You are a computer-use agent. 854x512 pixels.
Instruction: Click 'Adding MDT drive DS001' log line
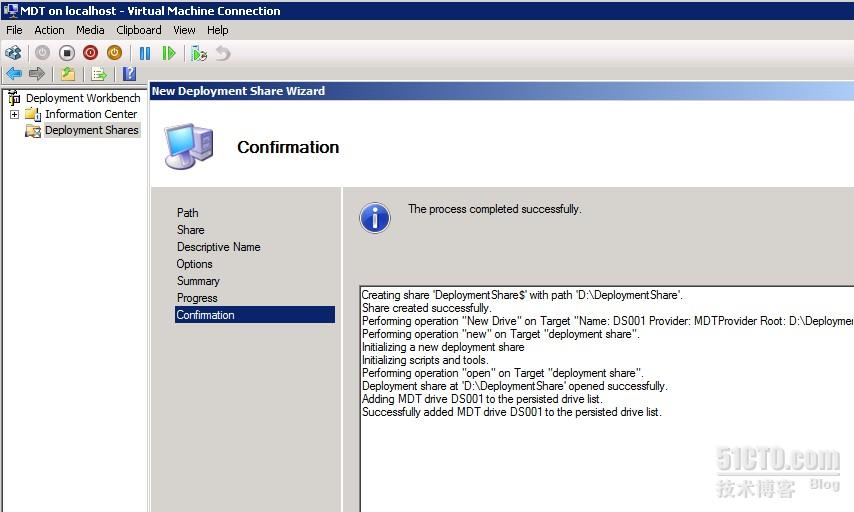click(x=482, y=399)
